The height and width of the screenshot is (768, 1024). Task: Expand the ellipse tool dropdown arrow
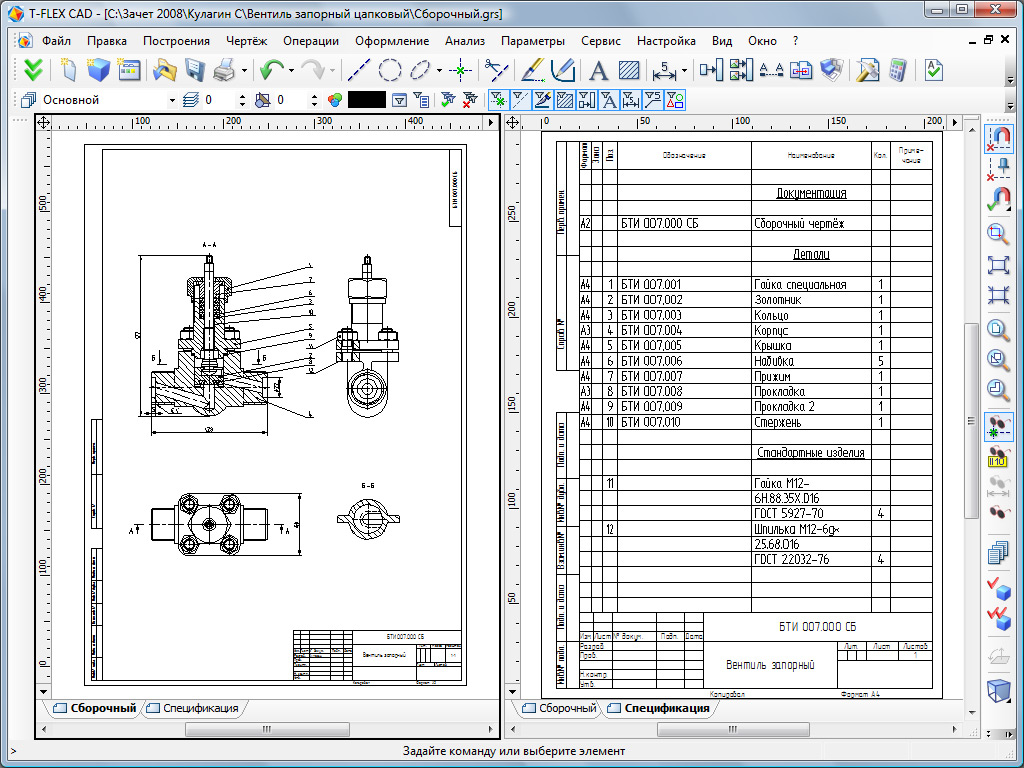[x=440, y=70]
